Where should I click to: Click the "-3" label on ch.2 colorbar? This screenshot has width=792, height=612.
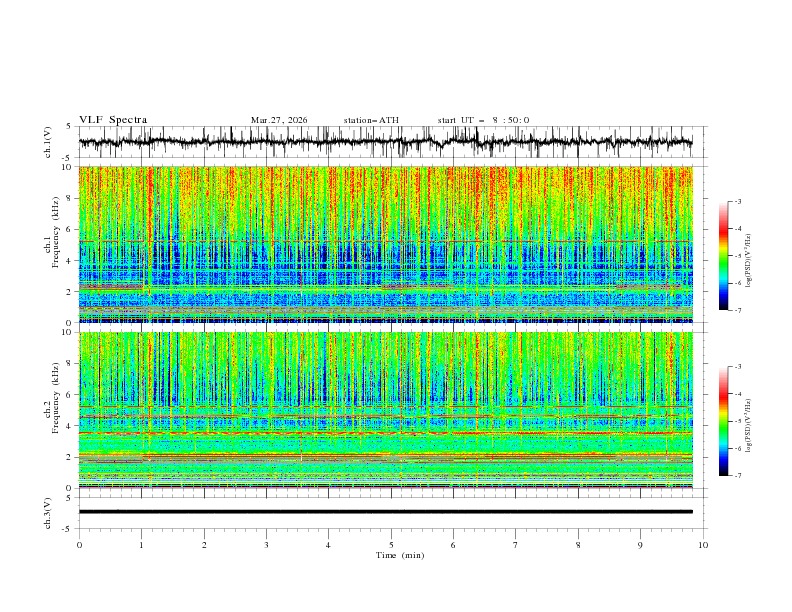737,367
